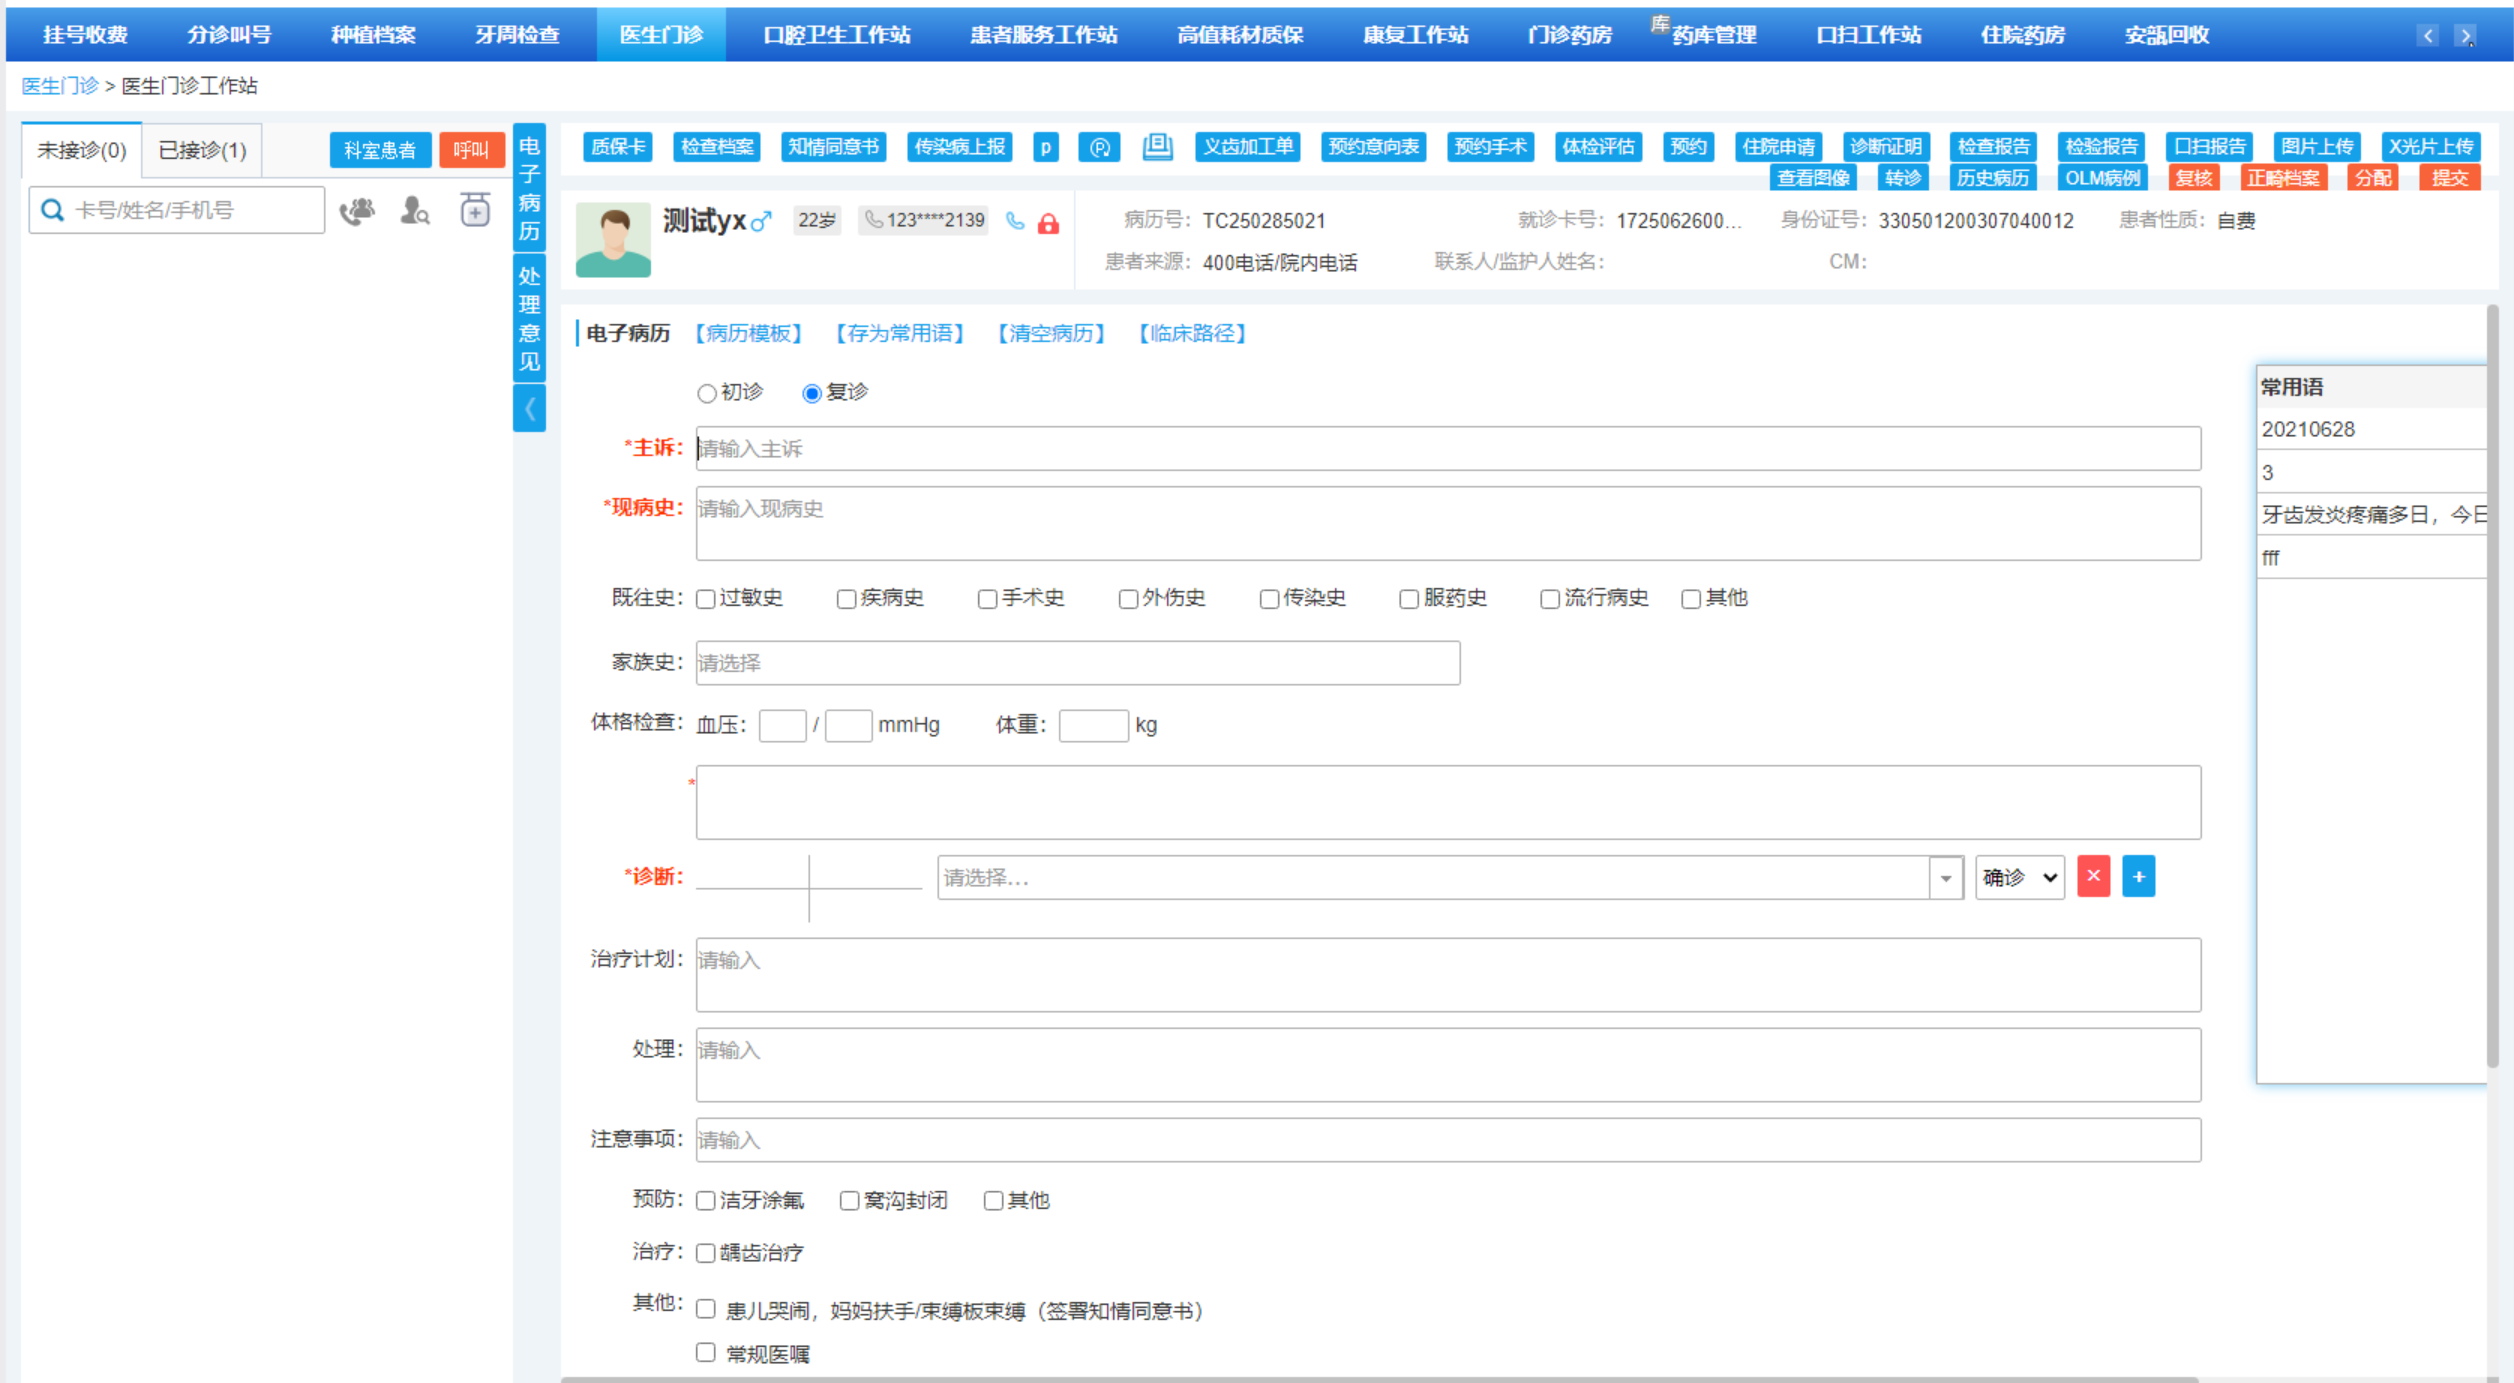The image size is (2514, 1383).
Task: Check the 过敏史 checkbox
Action: click(706, 599)
